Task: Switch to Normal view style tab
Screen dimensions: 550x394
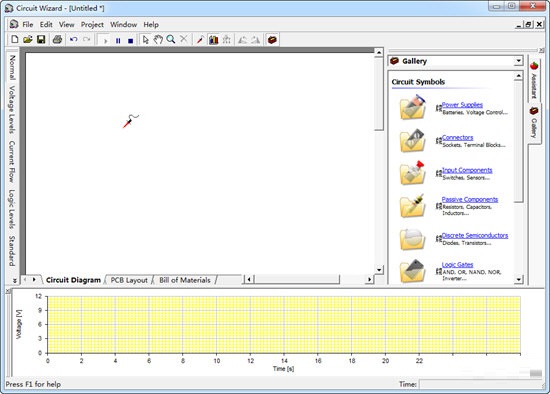Action: point(12,67)
